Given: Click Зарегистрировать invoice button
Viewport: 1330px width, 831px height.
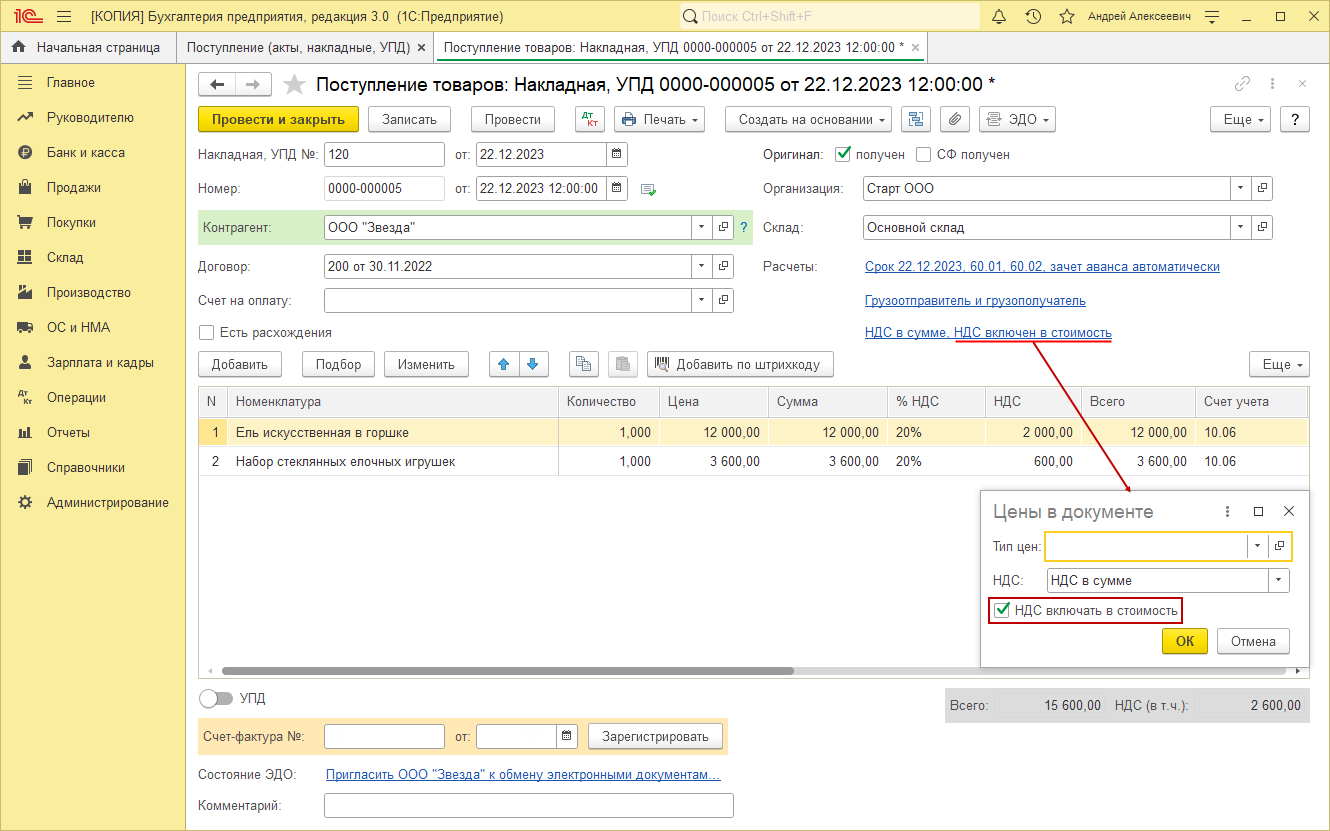Looking at the screenshot, I should click(655, 736).
